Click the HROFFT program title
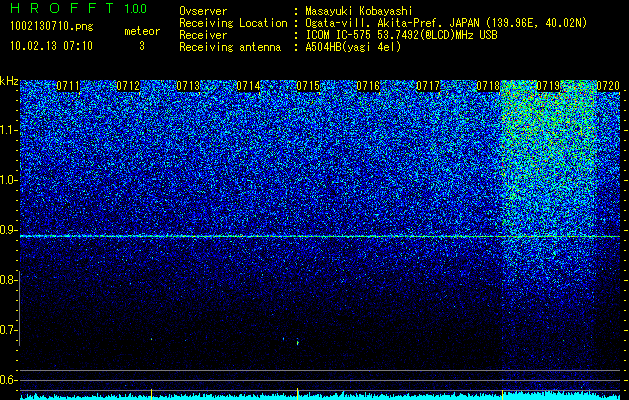The image size is (629, 400). click(62, 8)
